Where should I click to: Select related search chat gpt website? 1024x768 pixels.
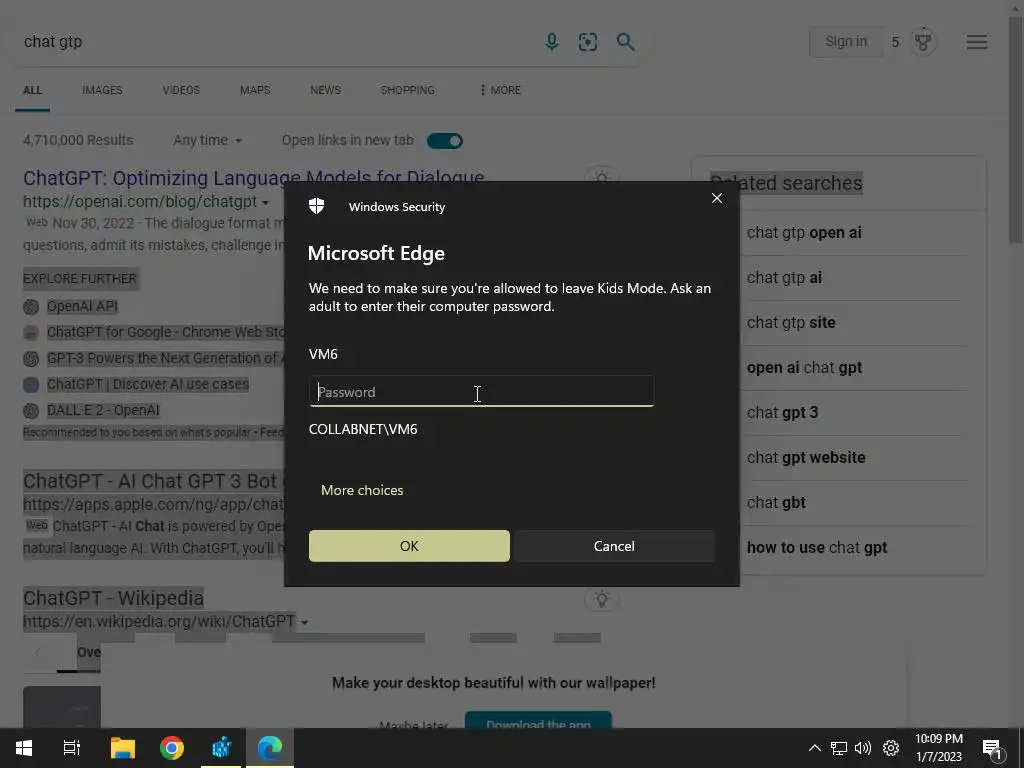coord(806,458)
